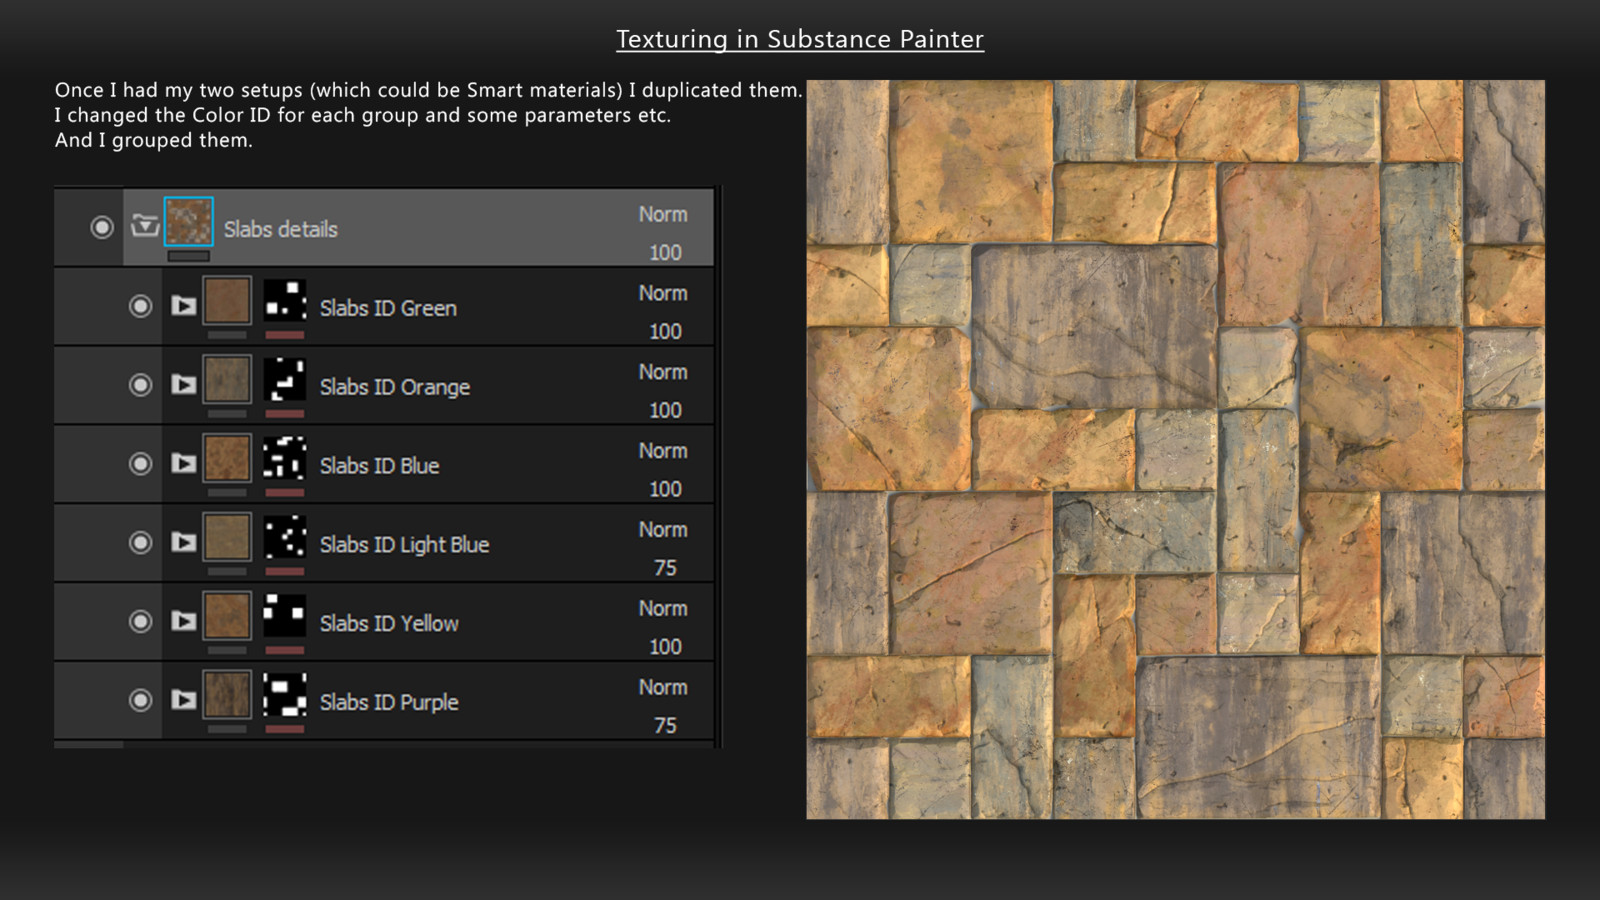This screenshot has height=900, width=1600.
Task: Open blend mode of Slabs ID Yellow
Action: [x=663, y=609]
